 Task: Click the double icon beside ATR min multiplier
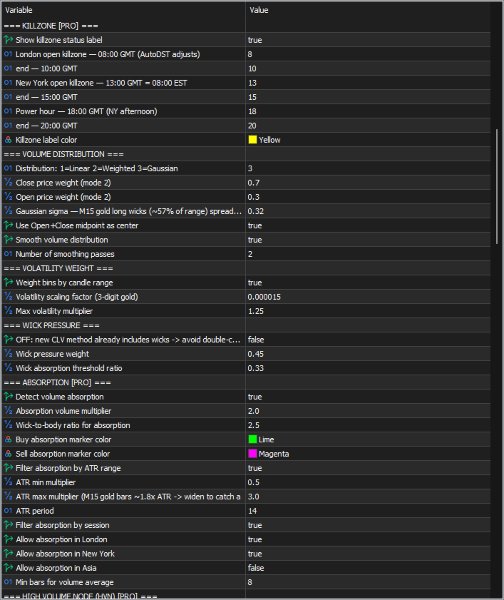point(8,482)
